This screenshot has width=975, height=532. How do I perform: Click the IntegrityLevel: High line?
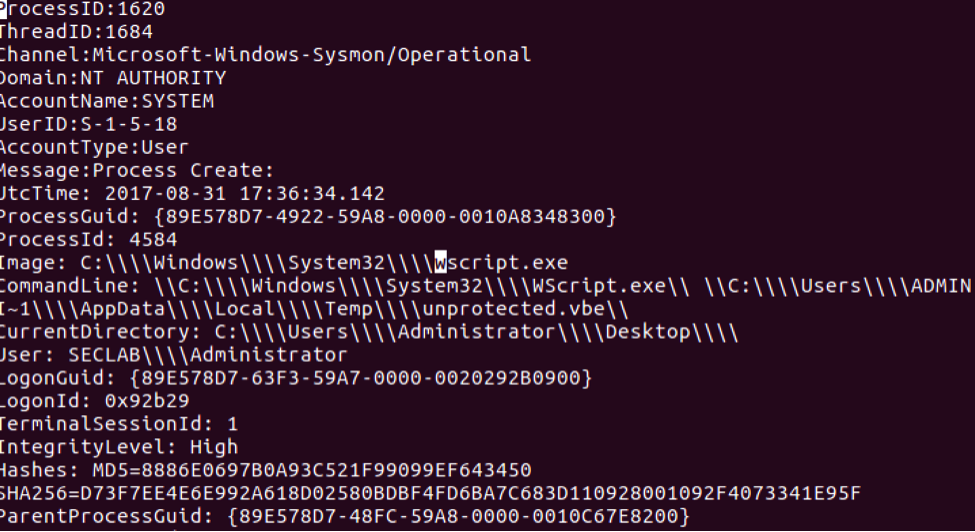(119, 447)
